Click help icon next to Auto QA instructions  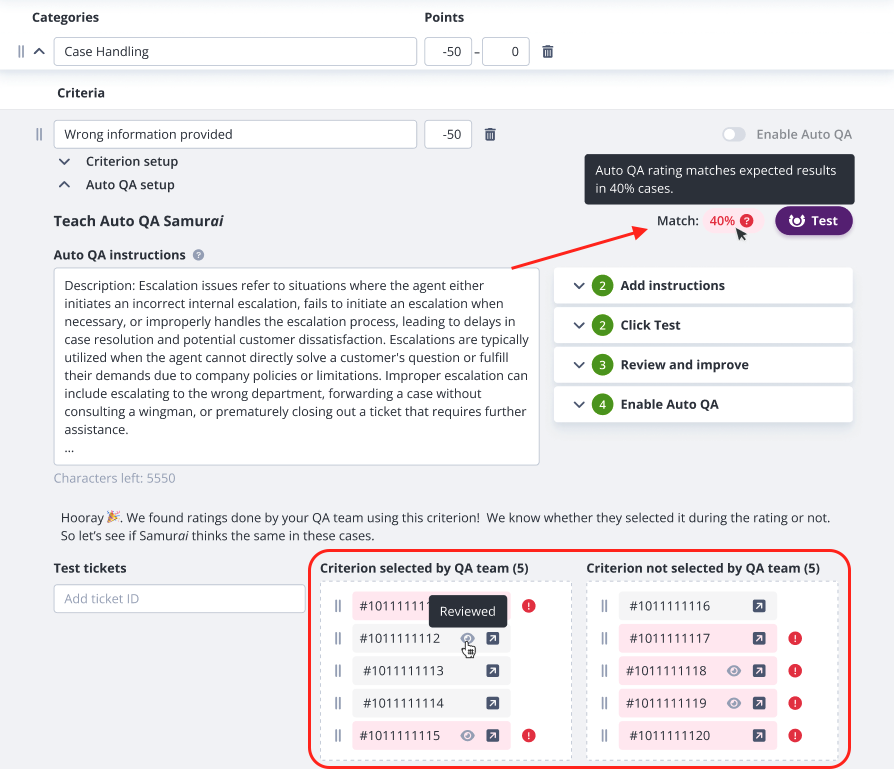(199, 255)
